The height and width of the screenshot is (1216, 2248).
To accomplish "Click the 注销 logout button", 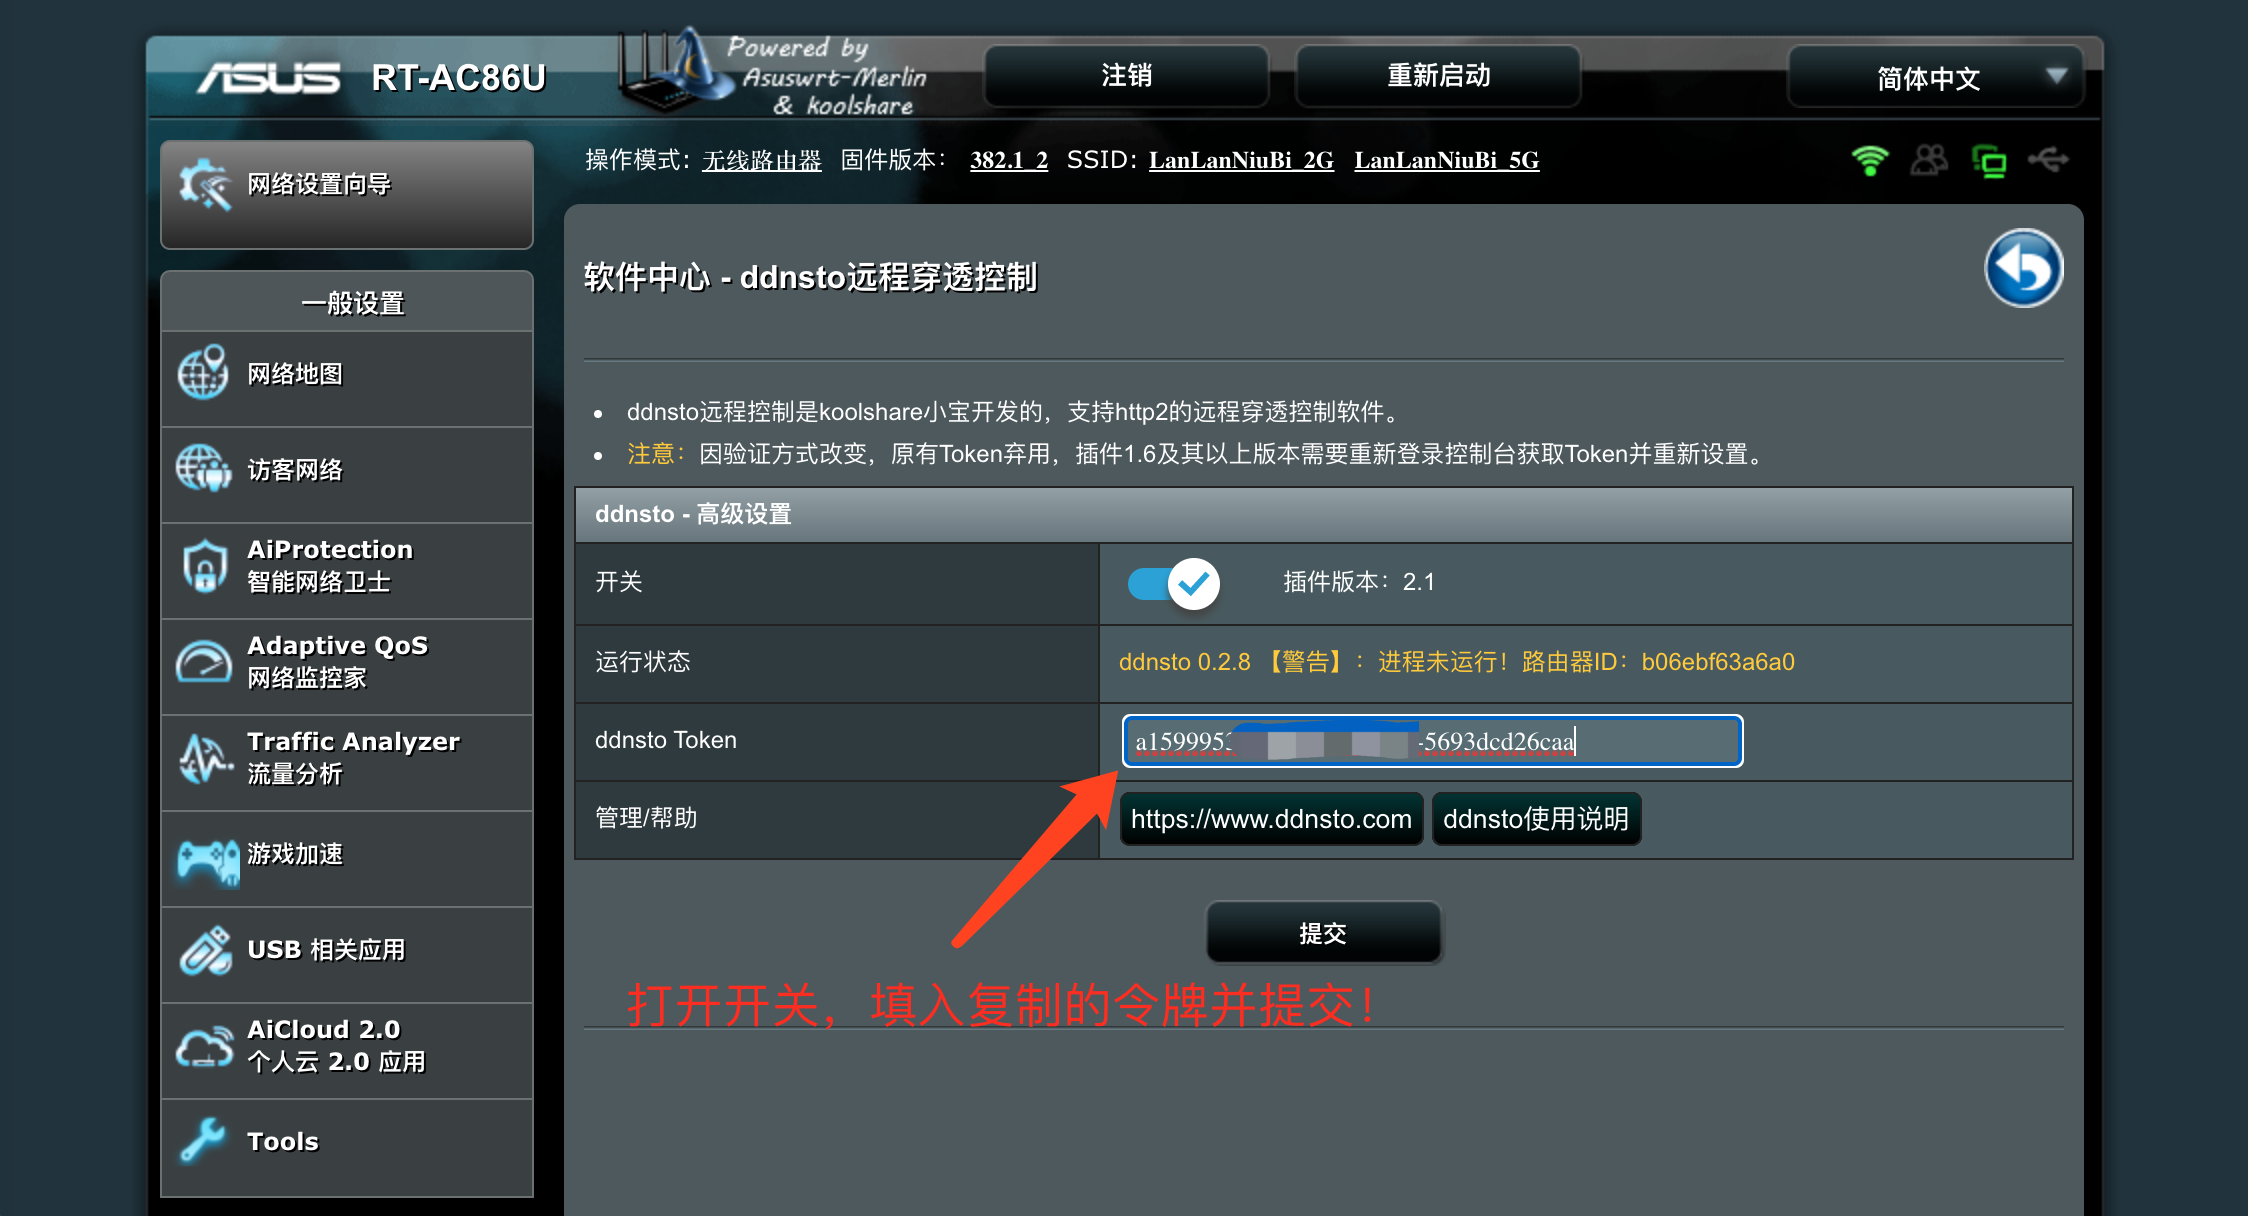I will pos(1127,76).
